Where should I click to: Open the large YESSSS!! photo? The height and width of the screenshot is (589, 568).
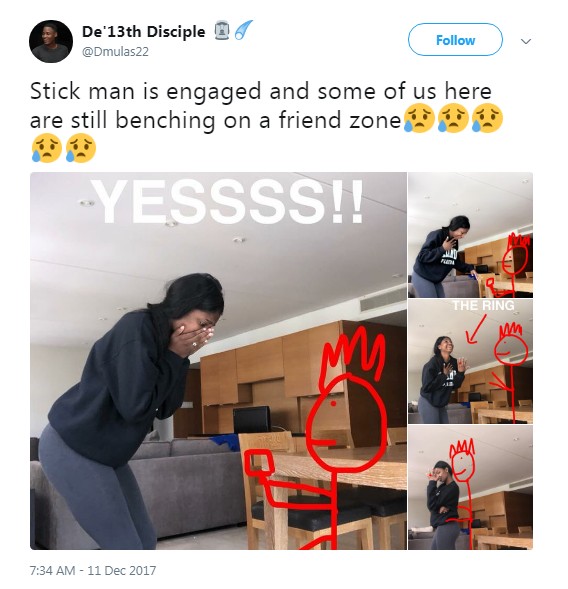click(218, 361)
